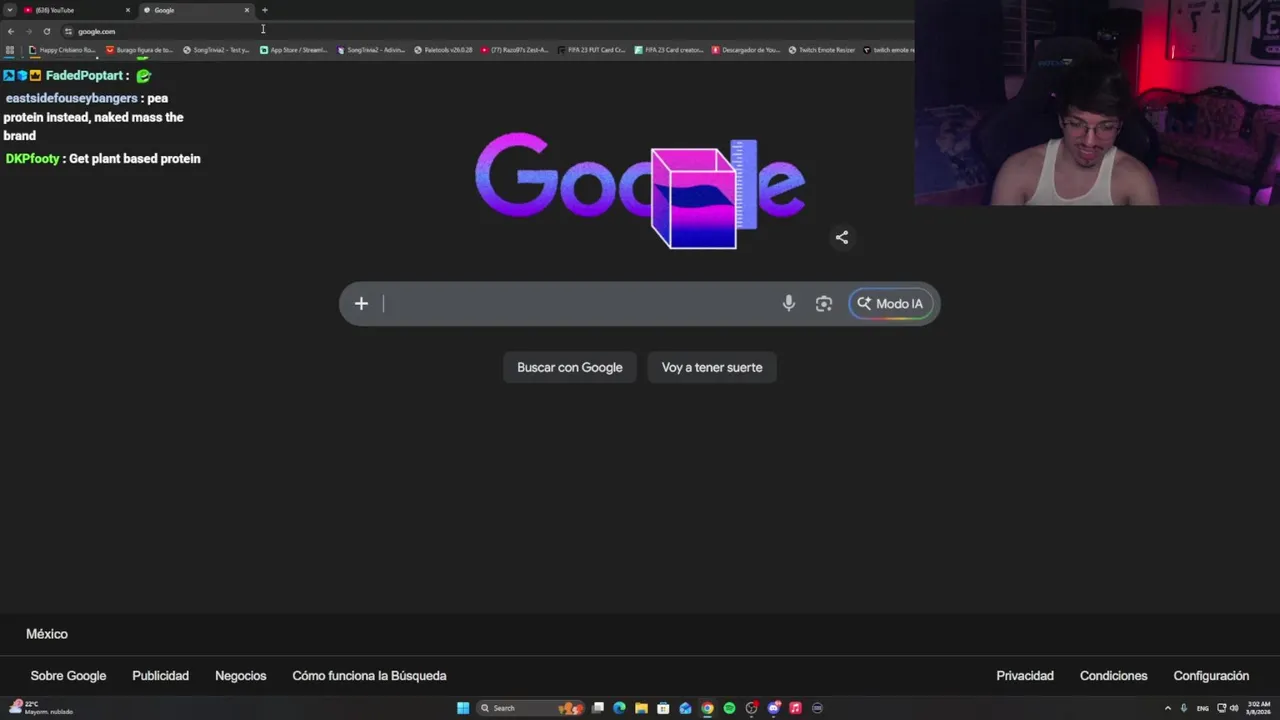Click FadedPoptart username in chat overlay
This screenshot has width=1280, height=720.
(85, 76)
